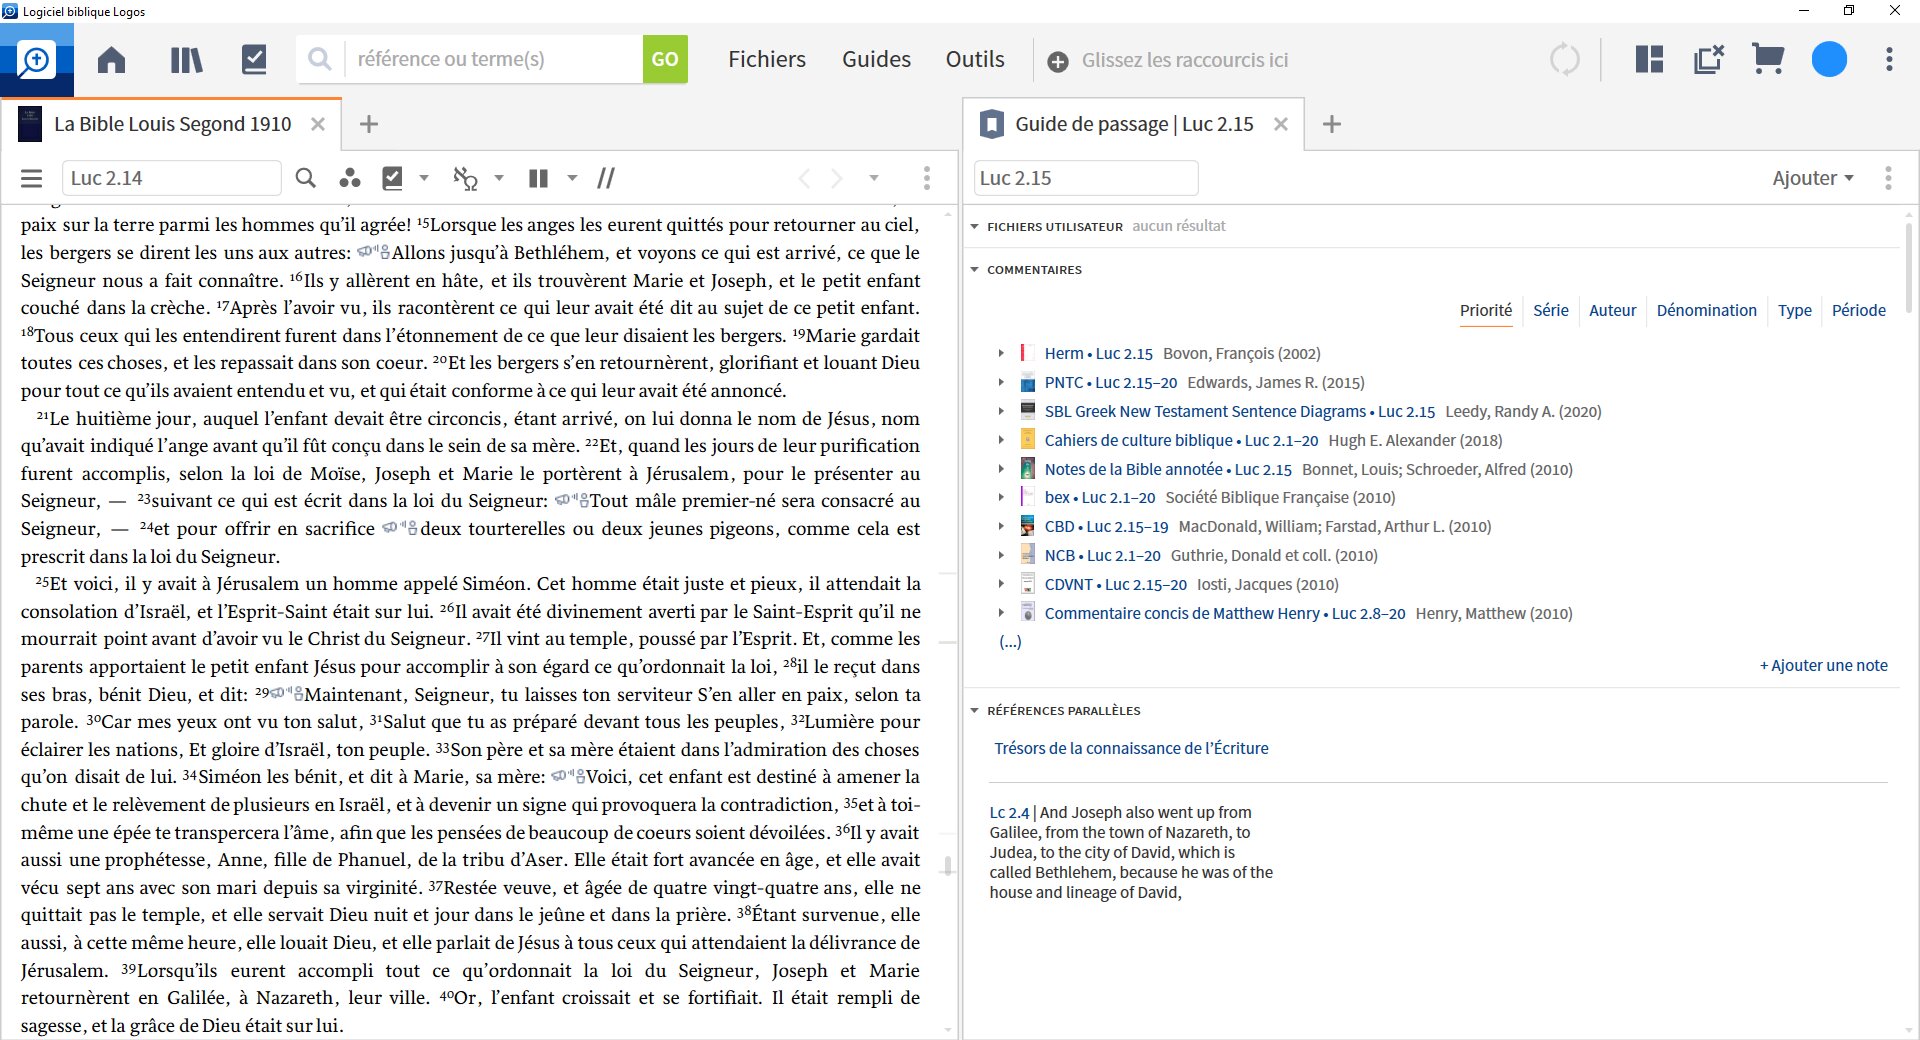Viewport: 1920px width, 1040px height.
Task: Open Bible panel kebab menu
Action: (x=927, y=178)
